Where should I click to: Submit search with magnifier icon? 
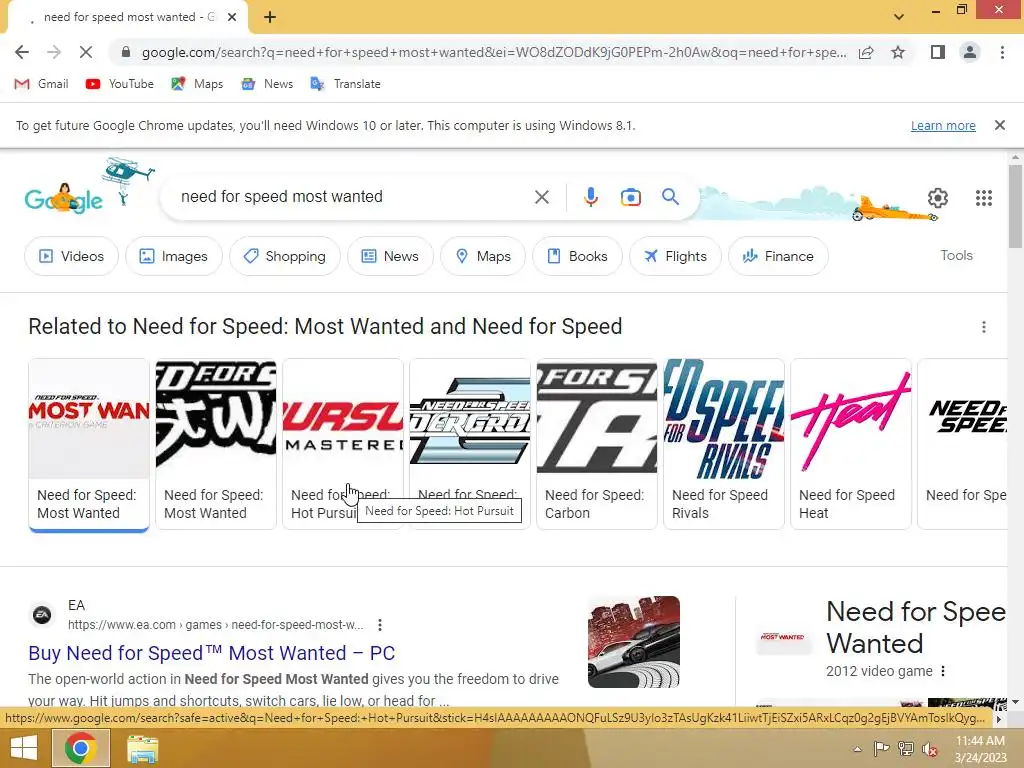coord(670,197)
